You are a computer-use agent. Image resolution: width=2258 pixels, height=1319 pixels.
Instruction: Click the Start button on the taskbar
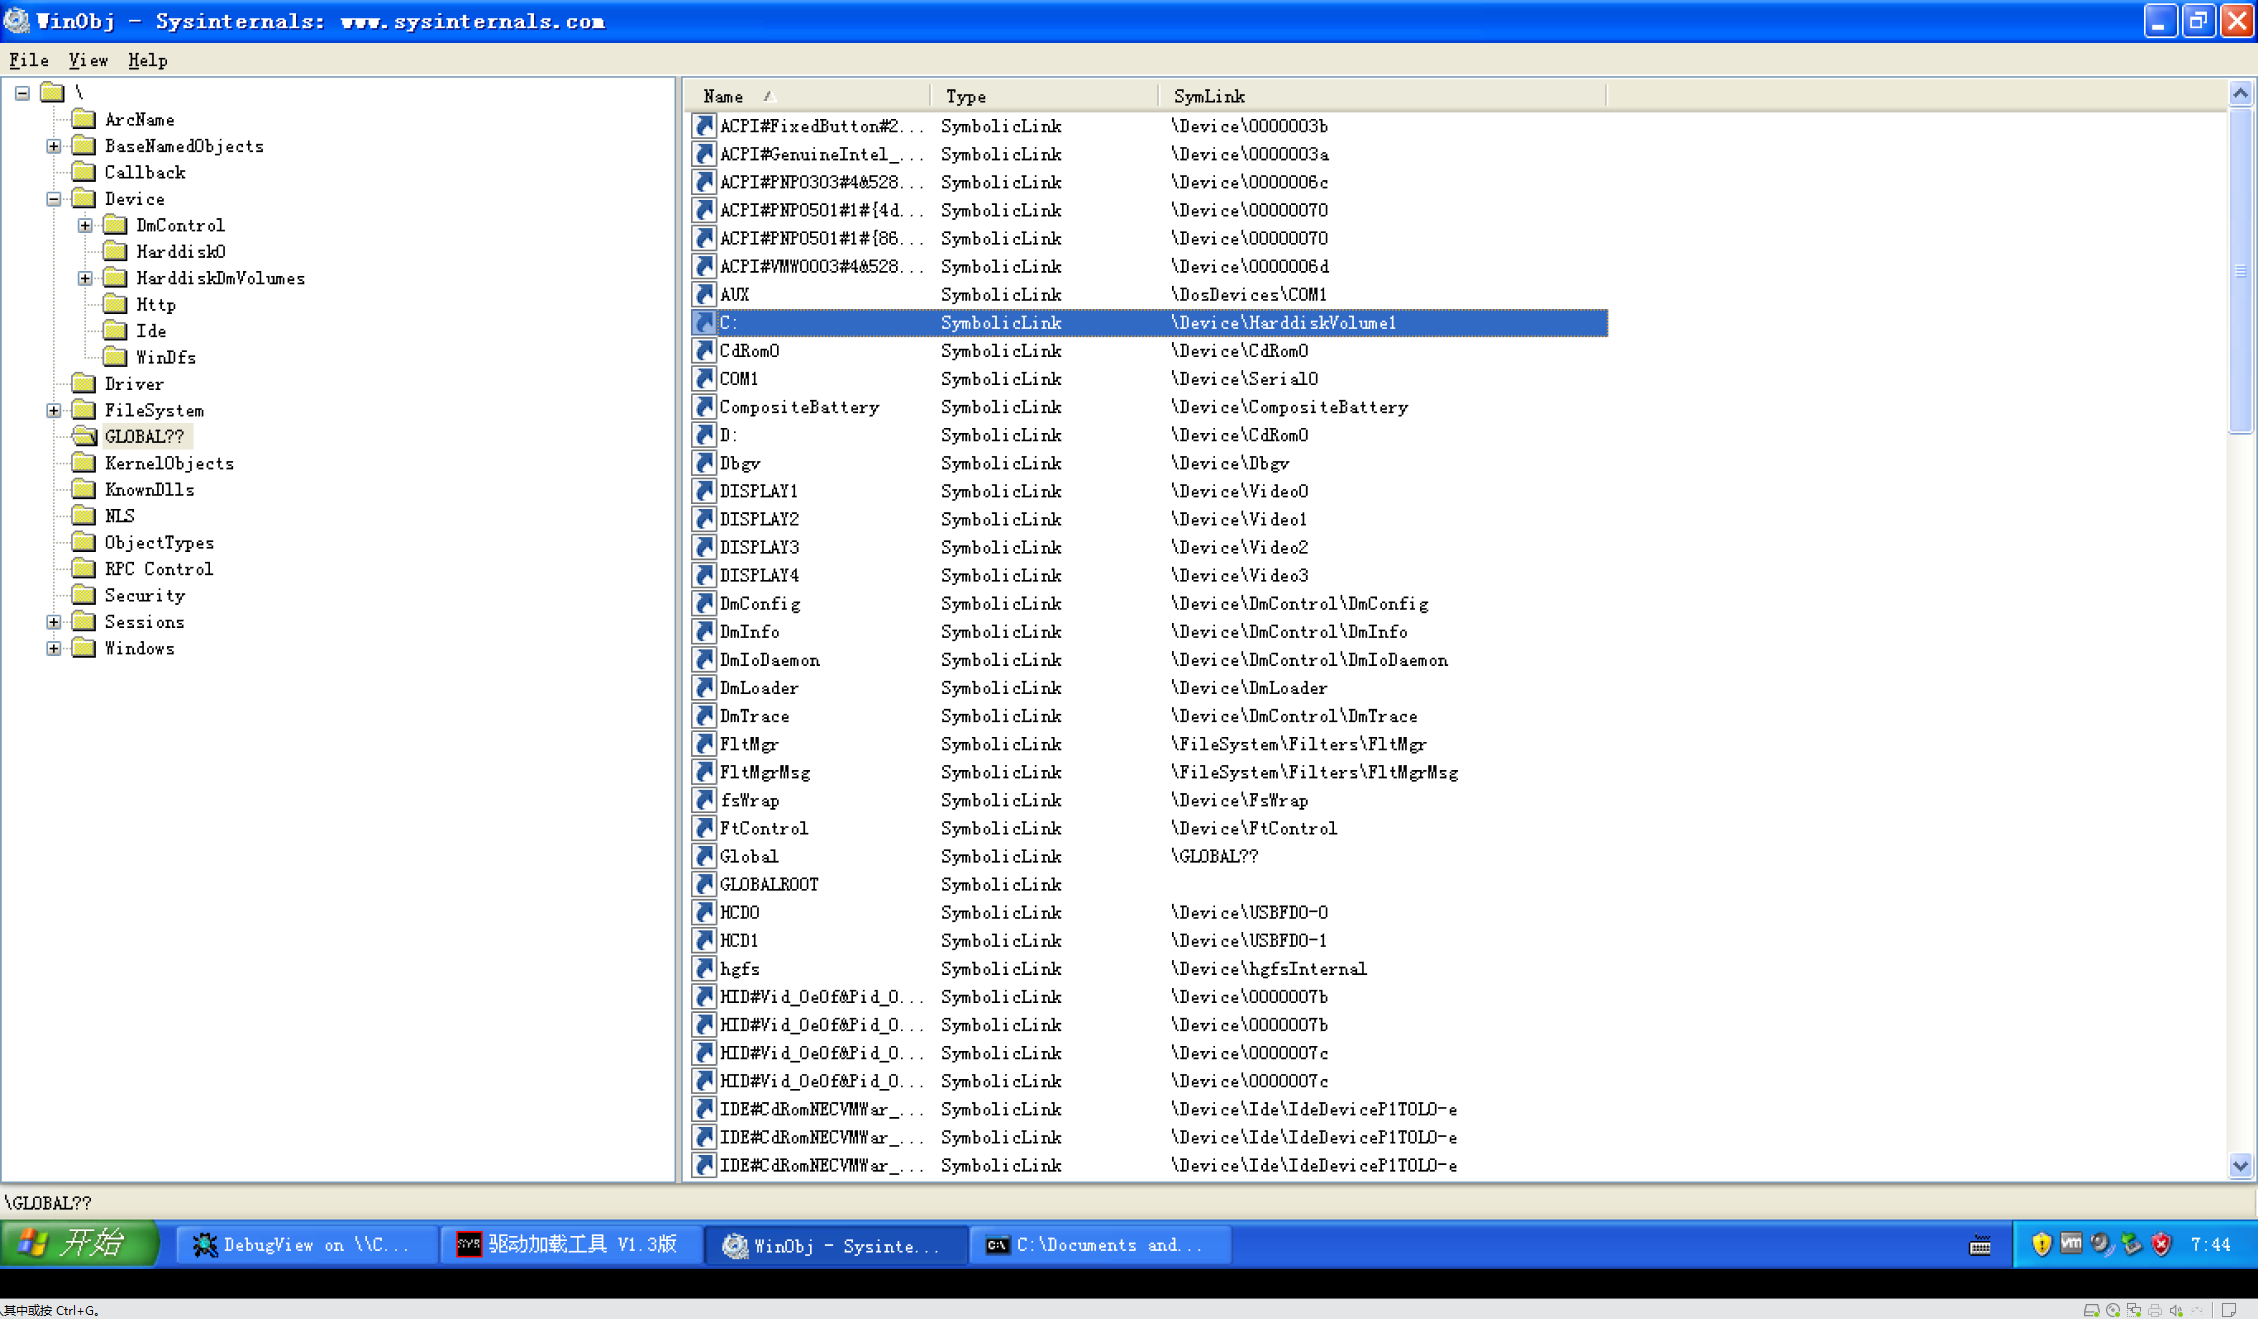(x=78, y=1243)
